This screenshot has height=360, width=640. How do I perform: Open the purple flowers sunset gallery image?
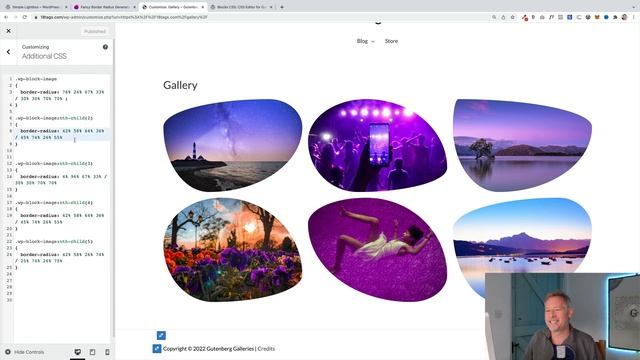233,250
